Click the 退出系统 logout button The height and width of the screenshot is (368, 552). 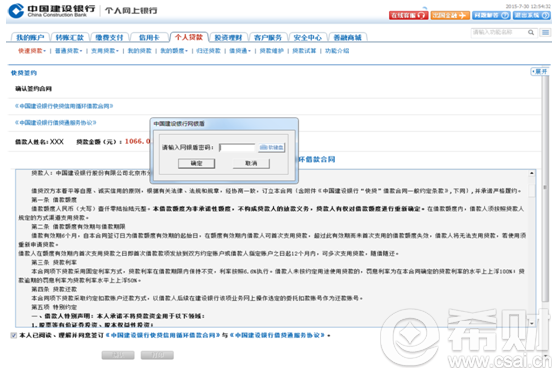coord(532,15)
